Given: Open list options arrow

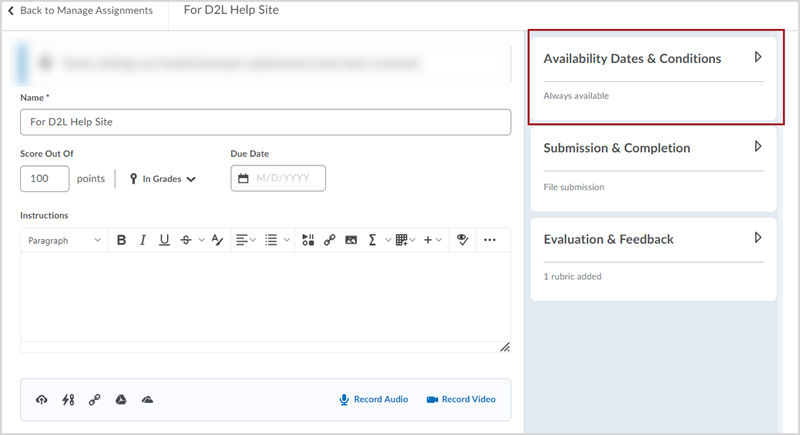Looking at the screenshot, I should click(x=287, y=240).
